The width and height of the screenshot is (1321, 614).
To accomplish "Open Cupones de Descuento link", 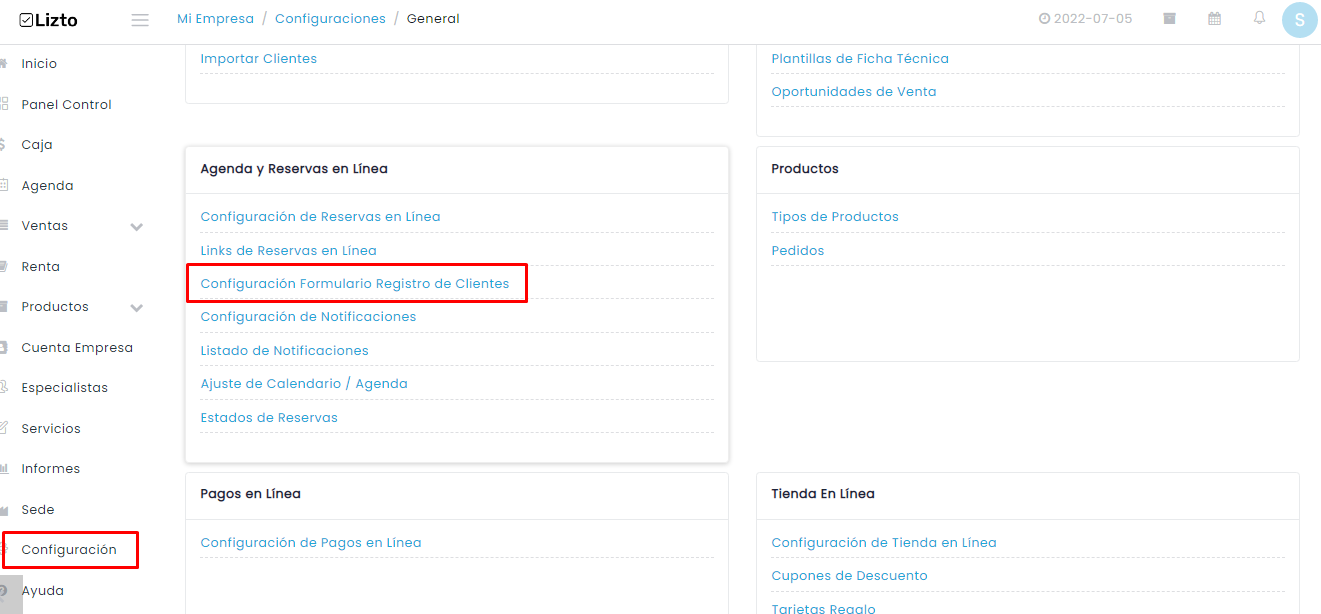I will coord(849,576).
